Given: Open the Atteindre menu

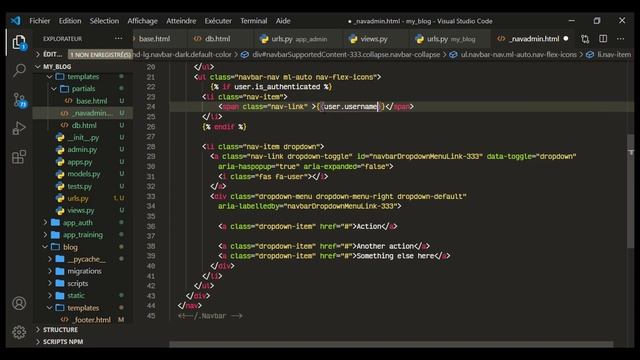Looking at the screenshot, I should 181,21.
